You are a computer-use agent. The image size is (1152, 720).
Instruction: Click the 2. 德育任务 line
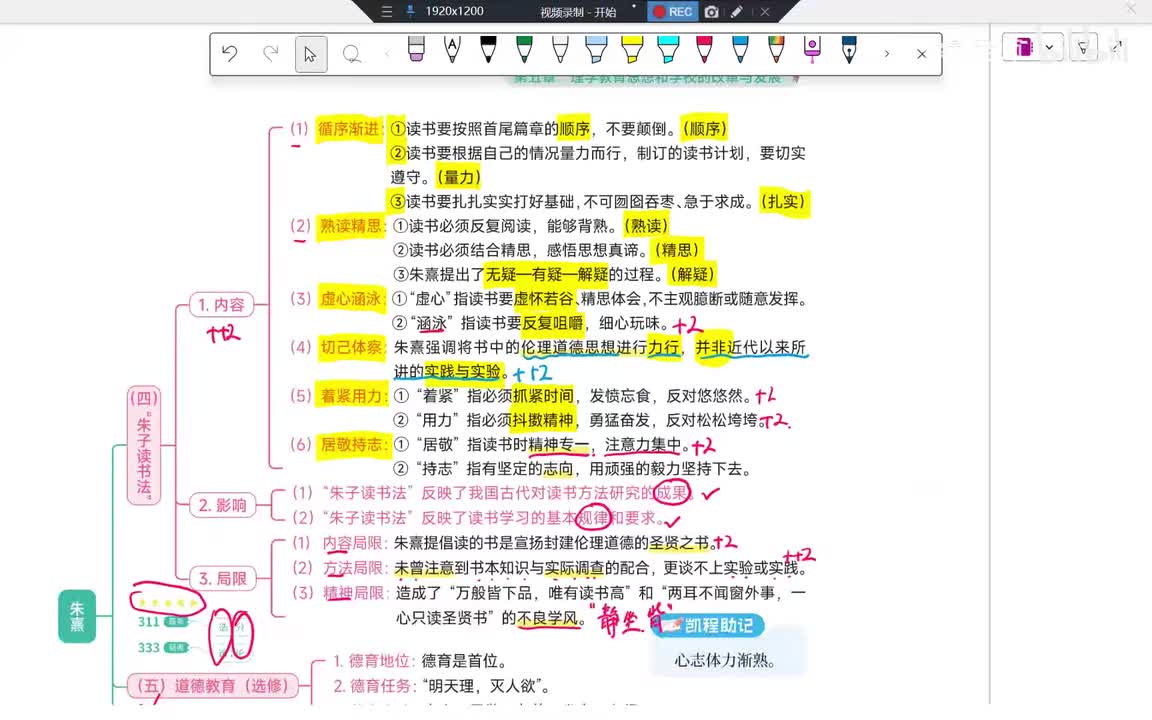pos(442,685)
